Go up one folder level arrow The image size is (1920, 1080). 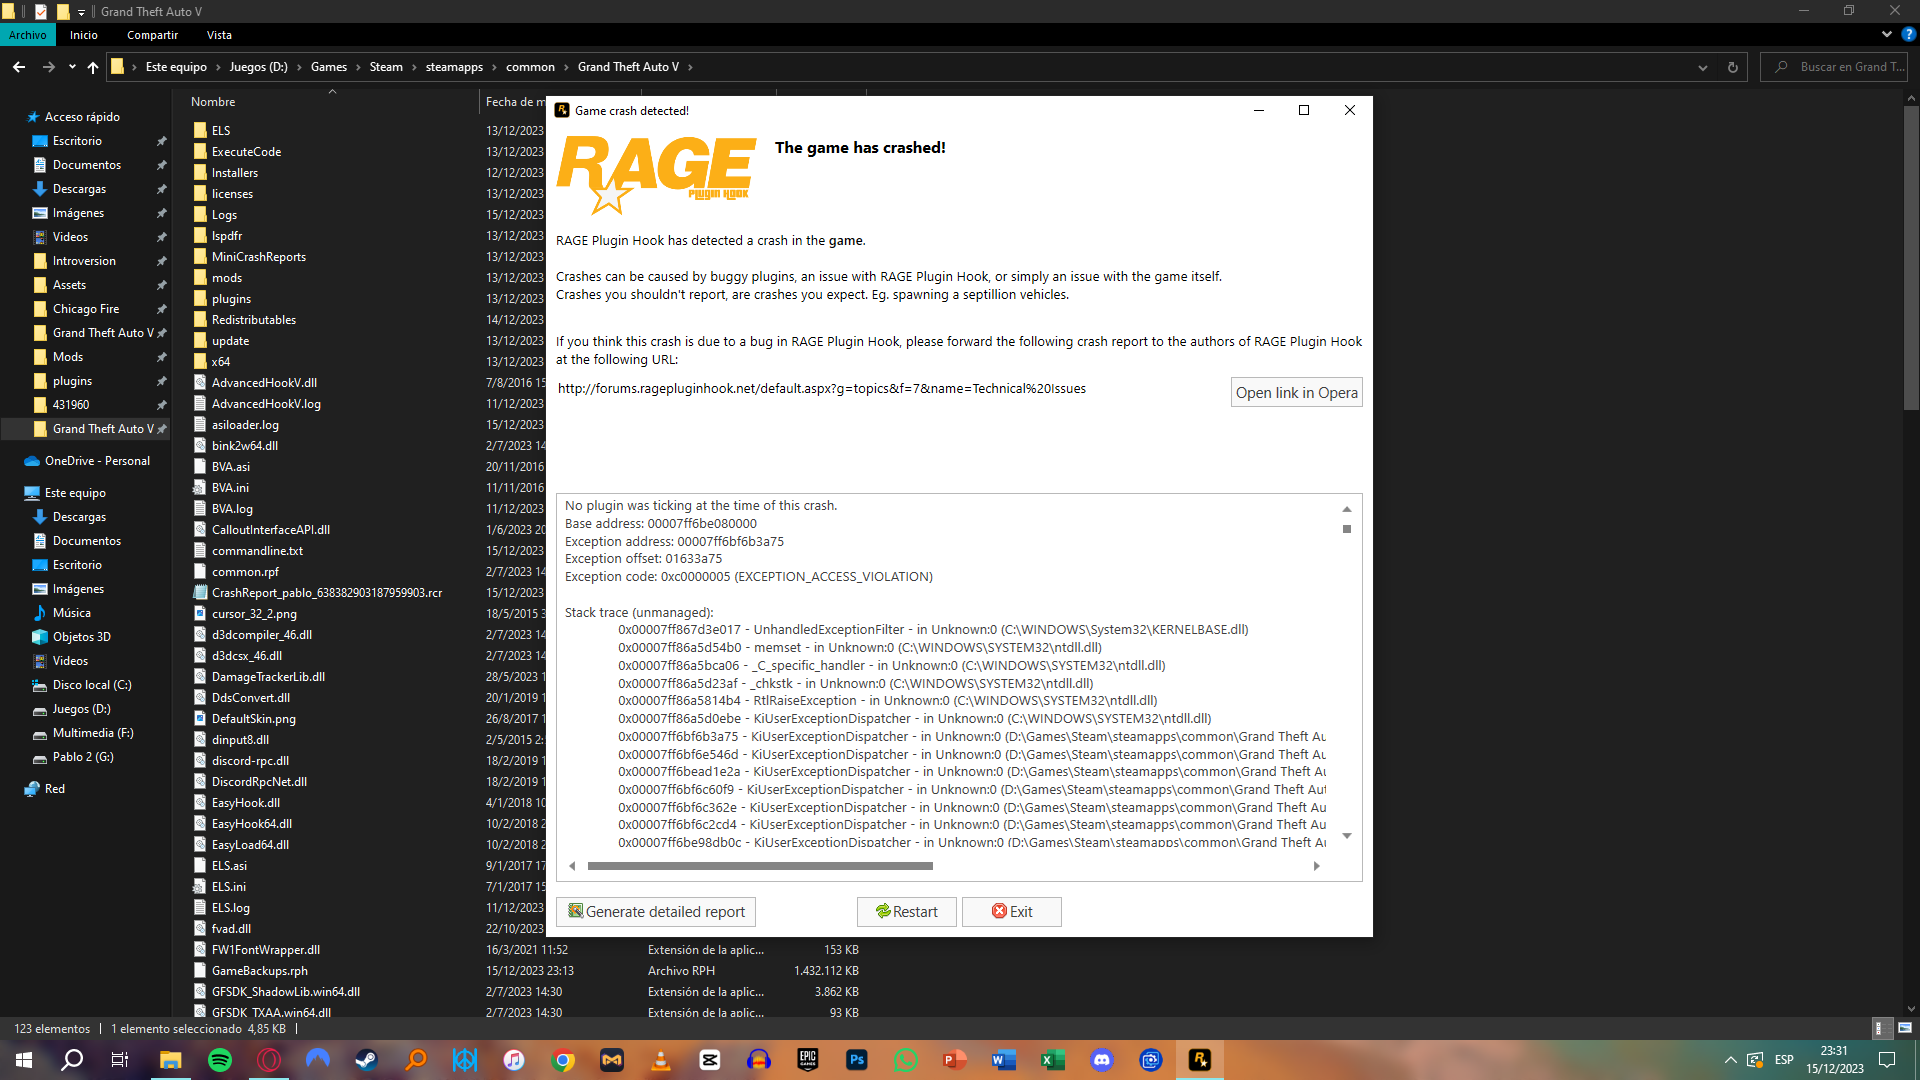(x=93, y=67)
